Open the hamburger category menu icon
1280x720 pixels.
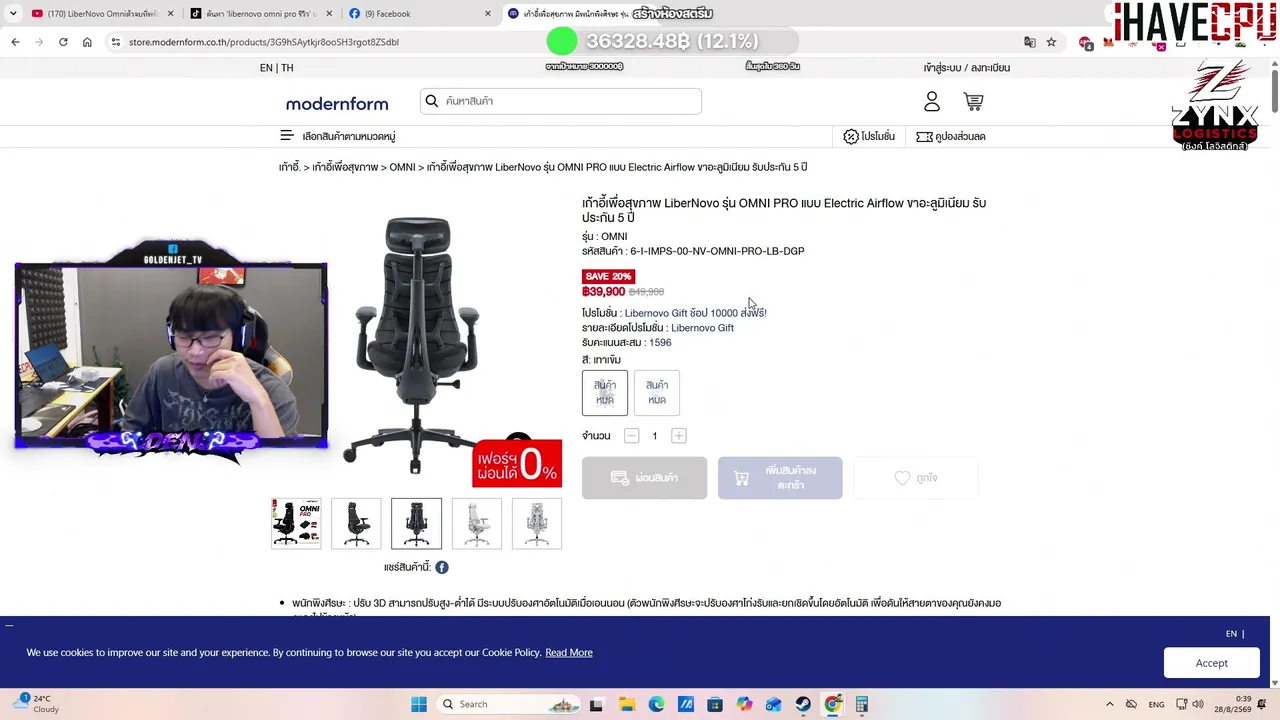pos(287,136)
